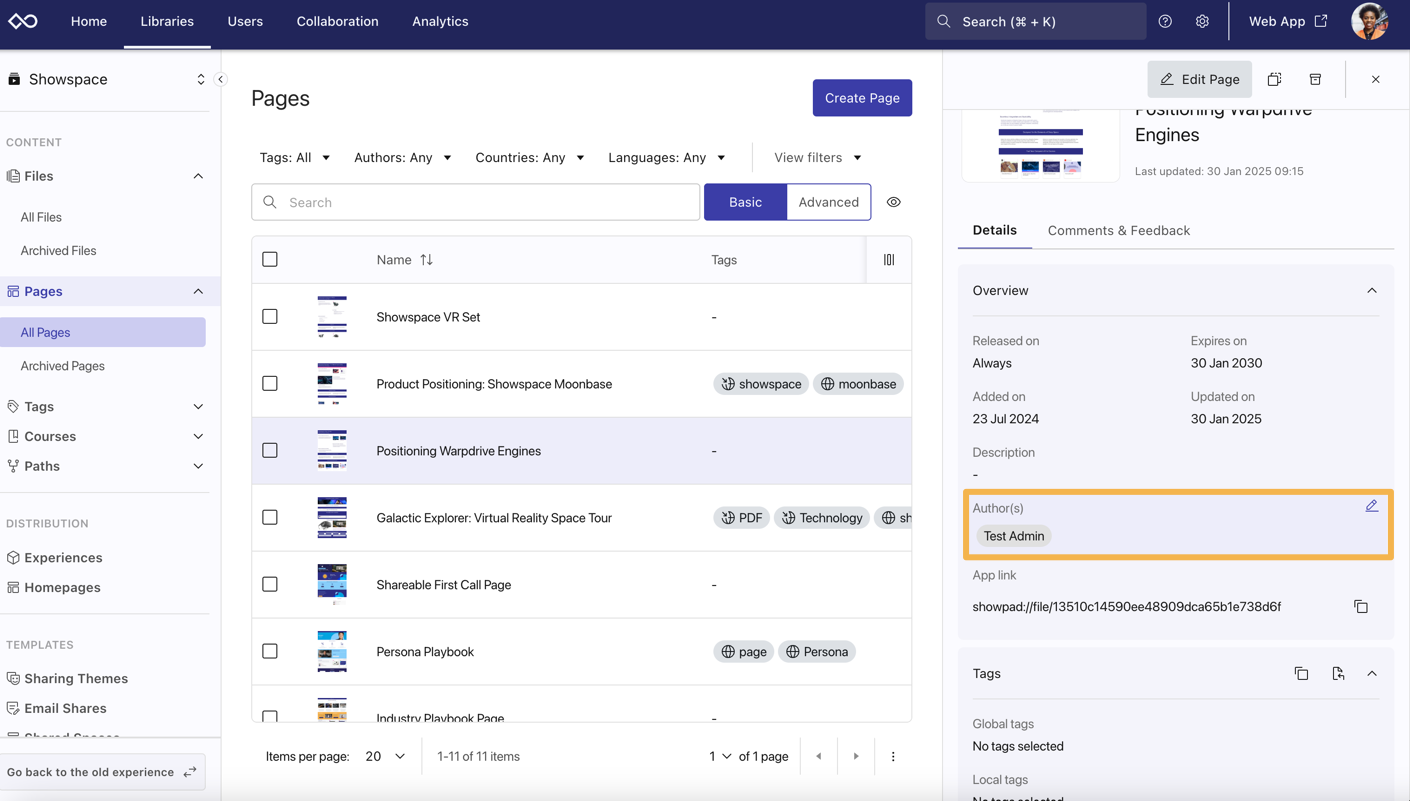Select the Positioning Warpdrive Engines checkbox
Screen dimensions: 1410x801
point(270,451)
